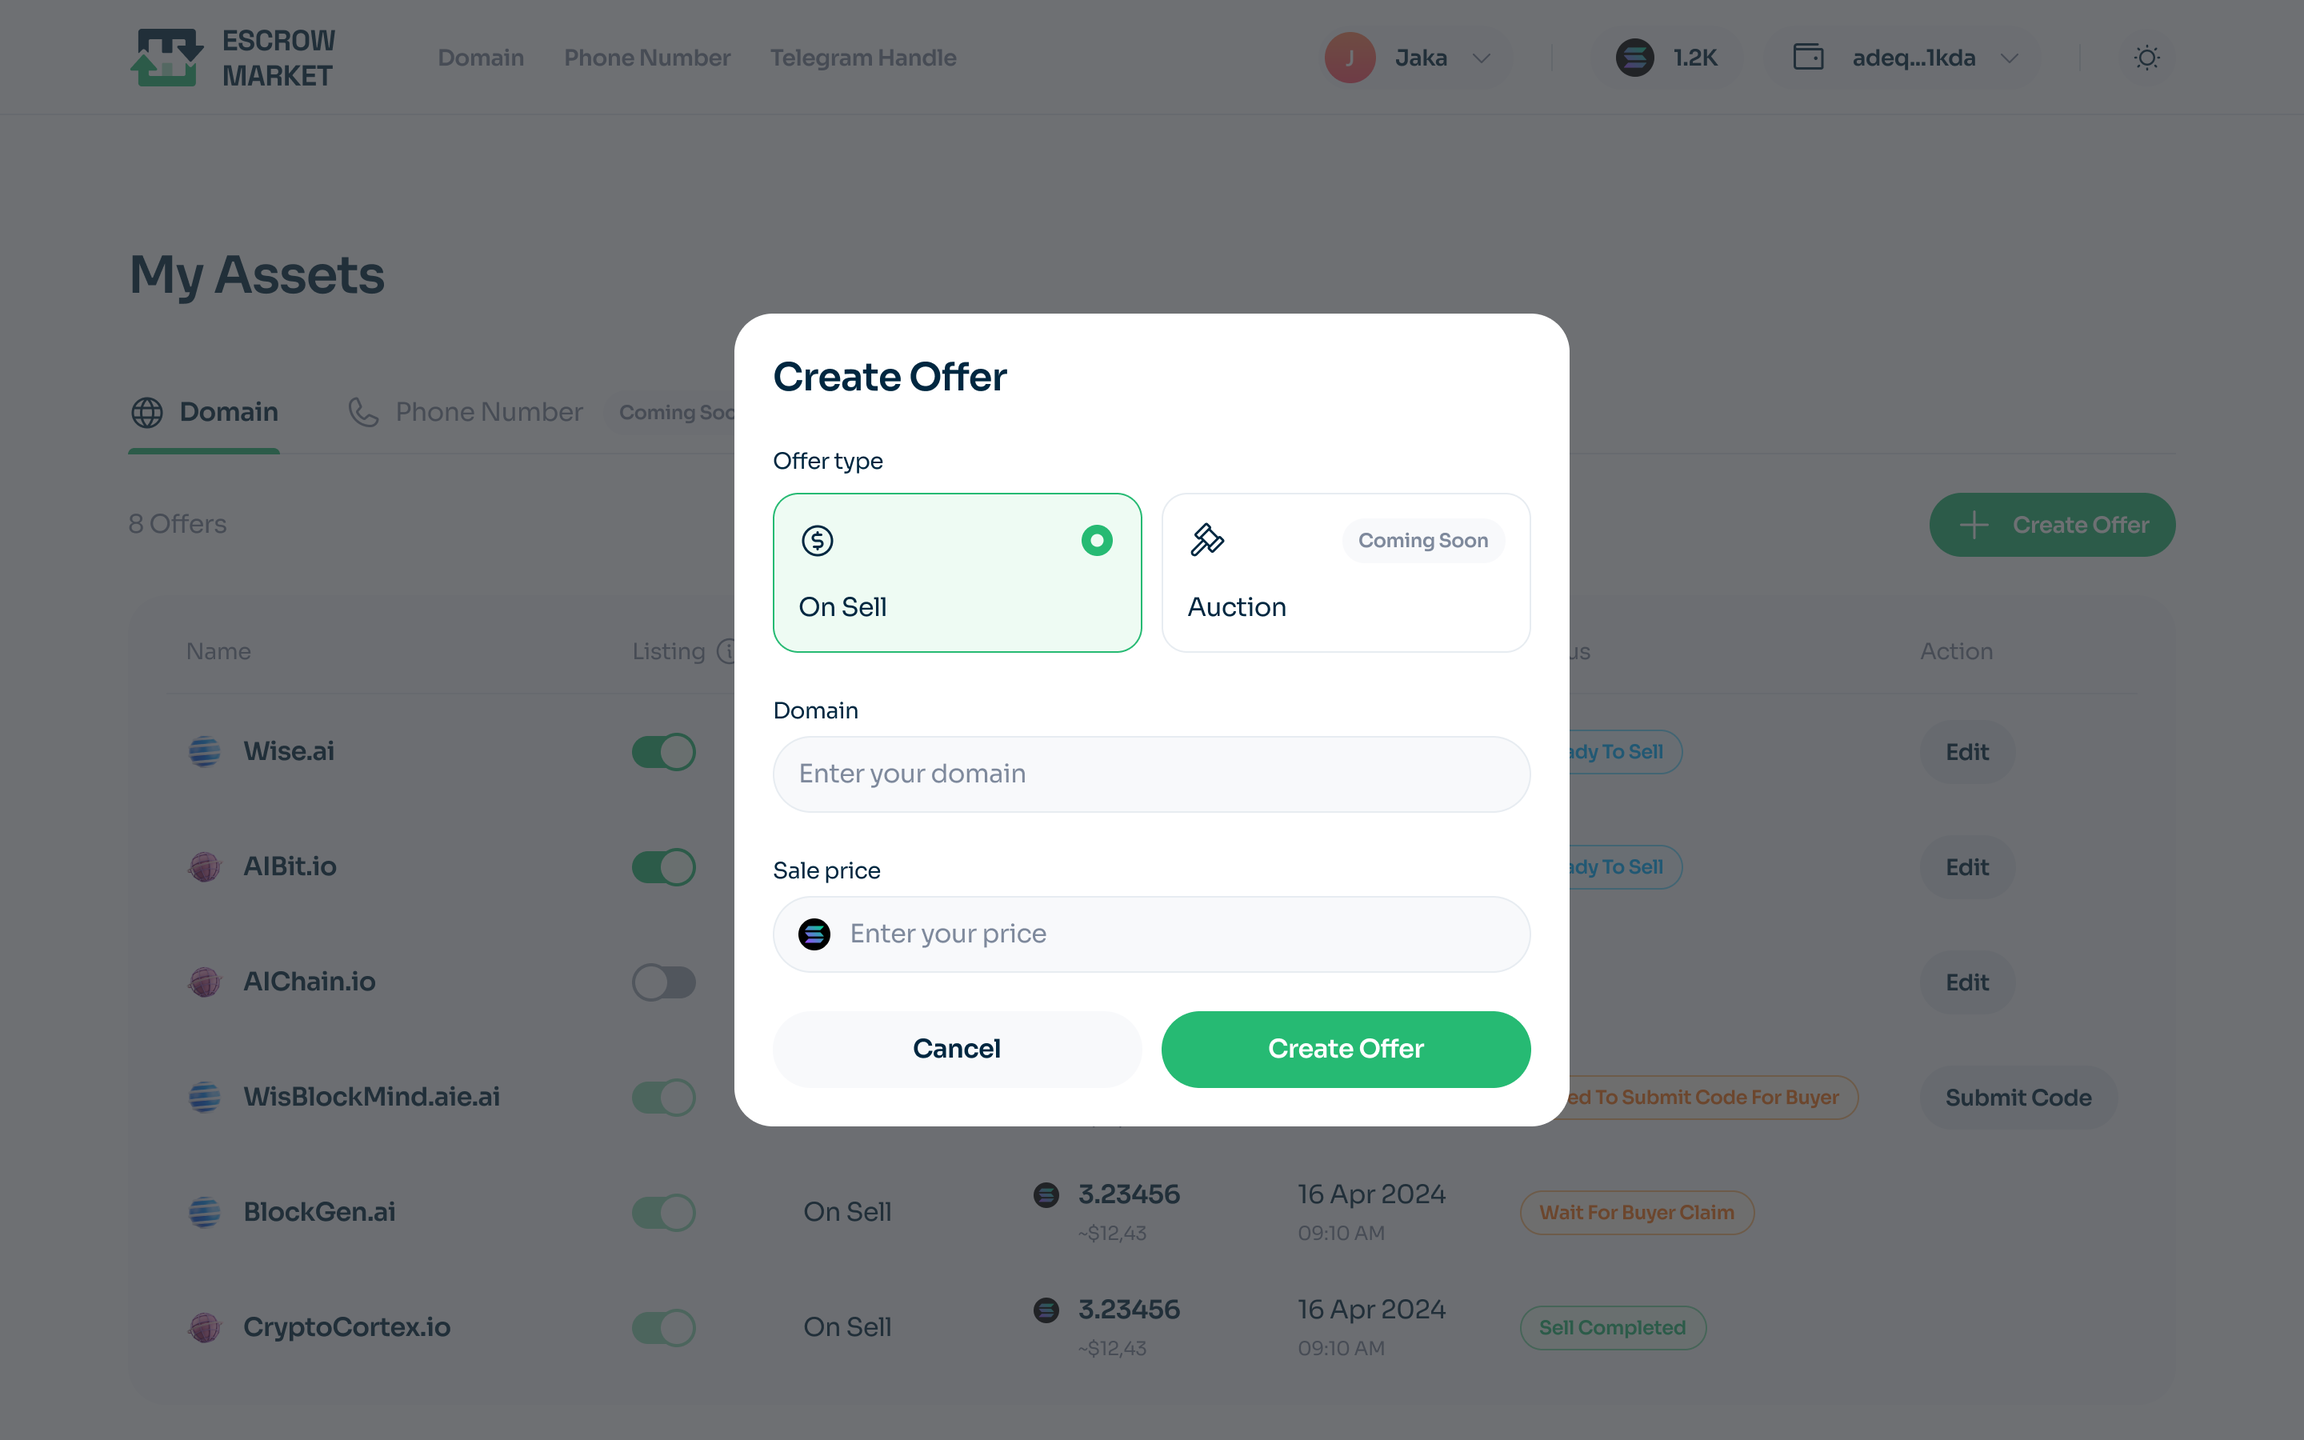Select the On Sell radio button
Image resolution: width=2304 pixels, height=1440 pixels.
pyautogui.click(x=1097, y=541)
